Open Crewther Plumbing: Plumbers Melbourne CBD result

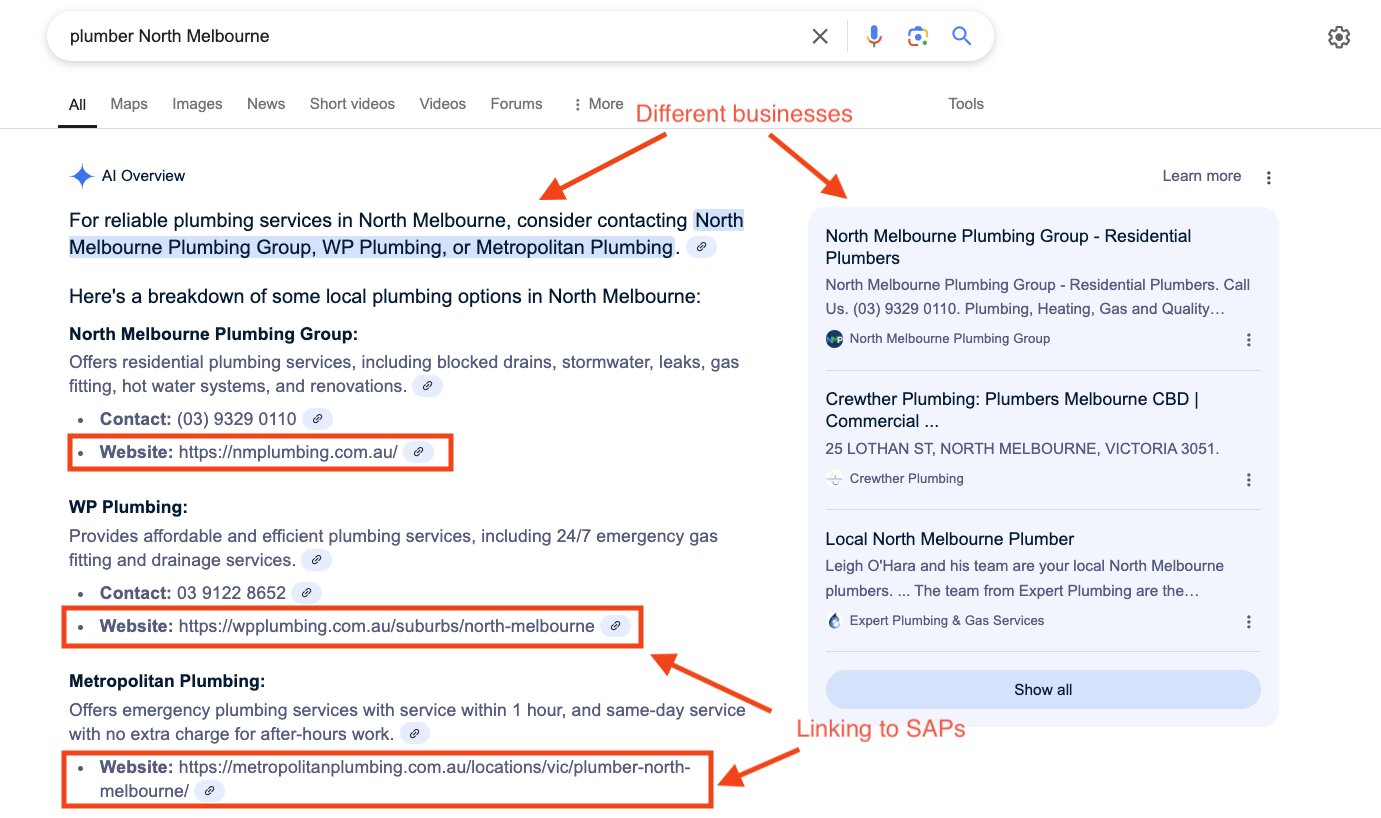click(x=1012, y=410)
